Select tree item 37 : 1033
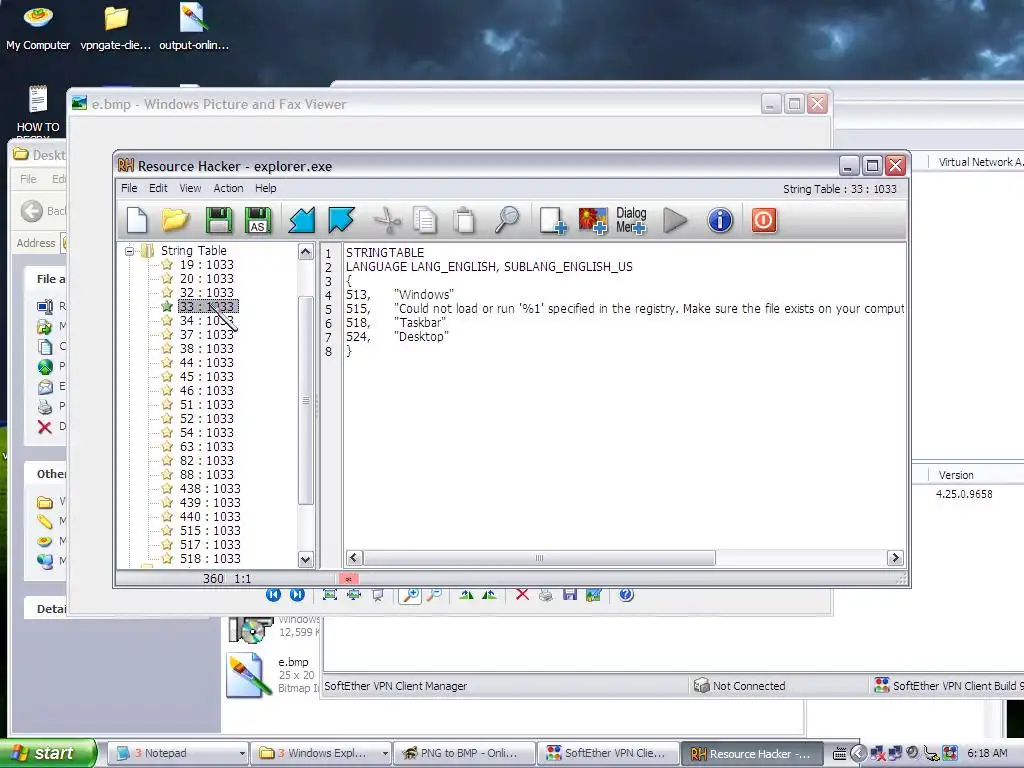Viewport: 1024px width, 768px height. 206,334
